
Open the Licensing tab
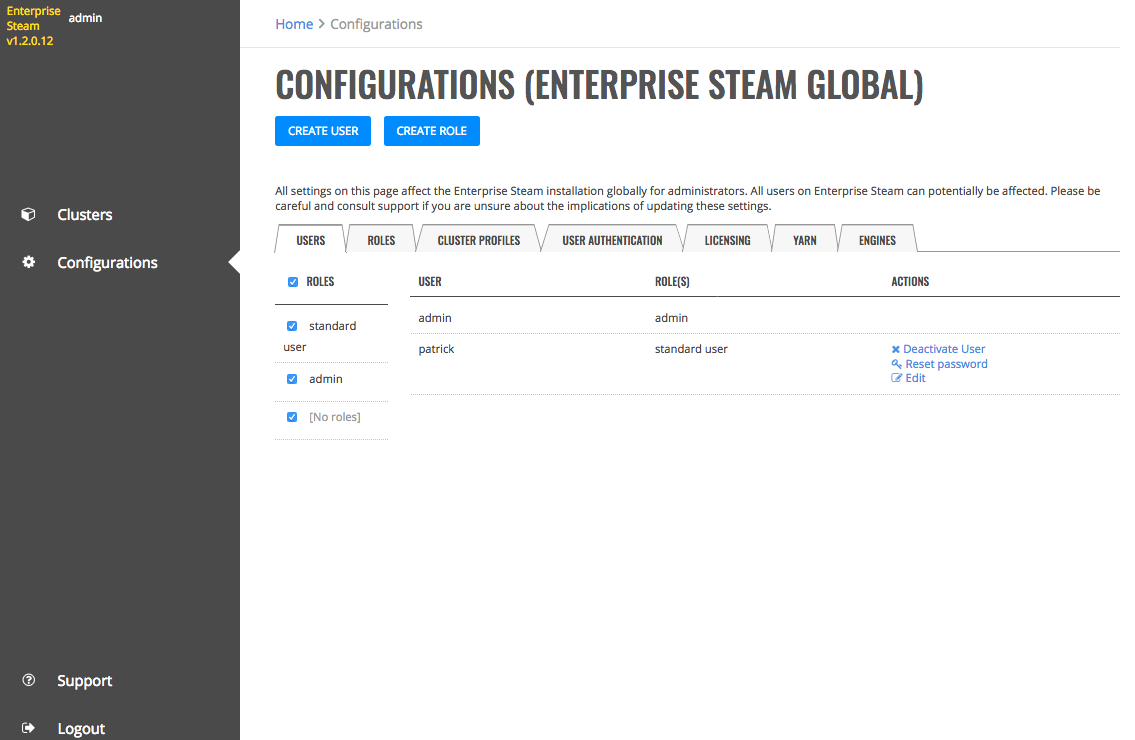click(727, 240)
